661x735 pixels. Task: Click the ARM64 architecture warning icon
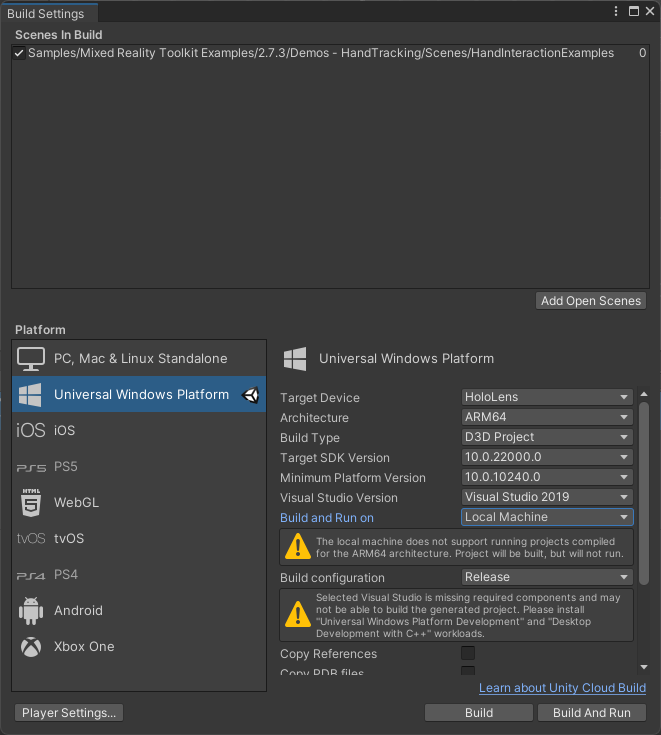tap(298, 547)
